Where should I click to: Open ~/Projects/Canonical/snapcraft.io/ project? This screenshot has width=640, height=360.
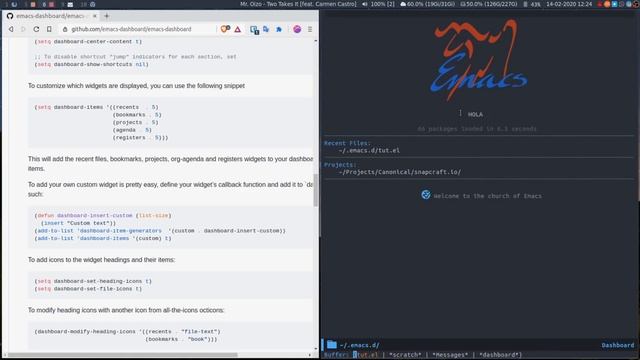click(x=400, y=172)
